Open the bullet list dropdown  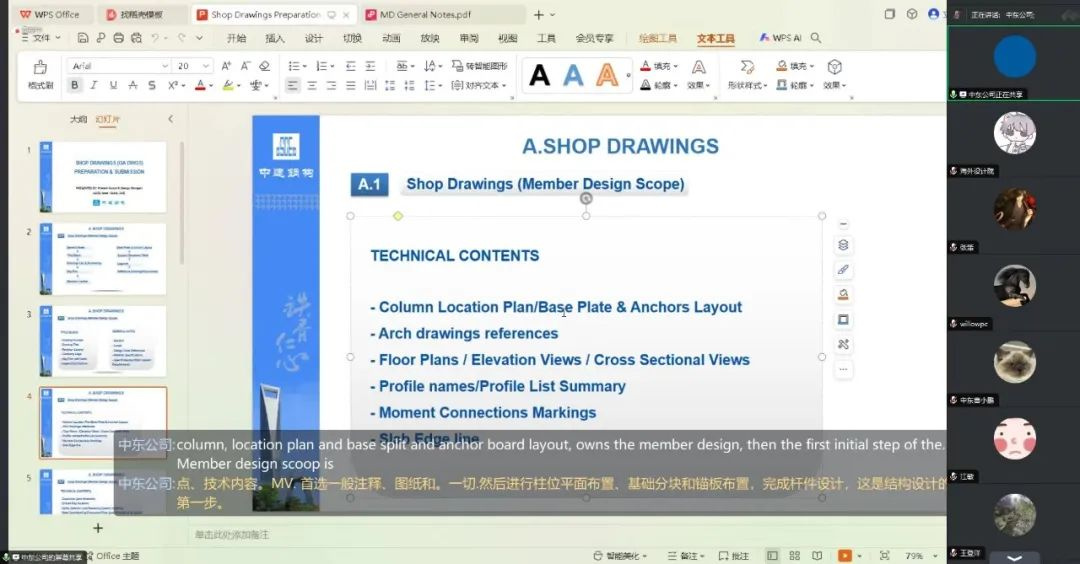tap(306, 66)
